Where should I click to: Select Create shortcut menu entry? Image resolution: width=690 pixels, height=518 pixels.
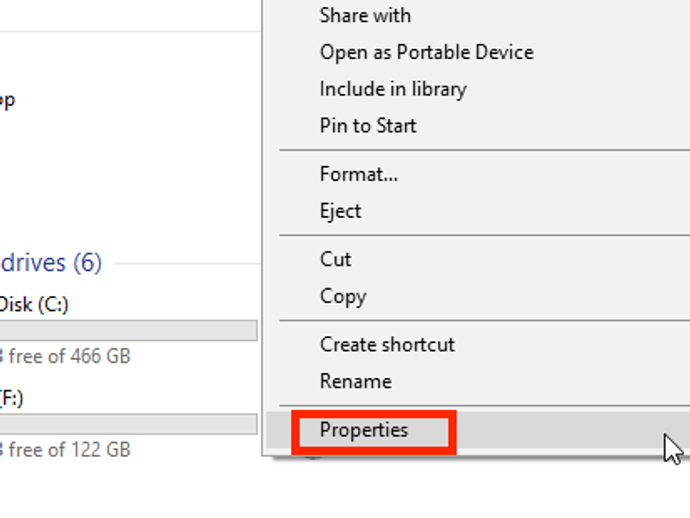point(387,345)
